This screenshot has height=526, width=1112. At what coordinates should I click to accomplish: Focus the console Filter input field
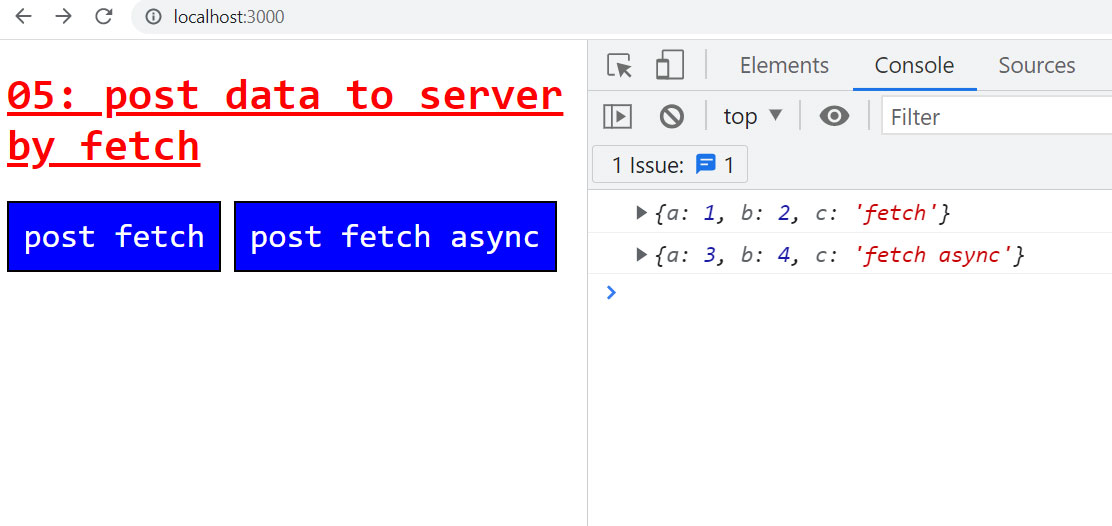click(x=995, y=117)
